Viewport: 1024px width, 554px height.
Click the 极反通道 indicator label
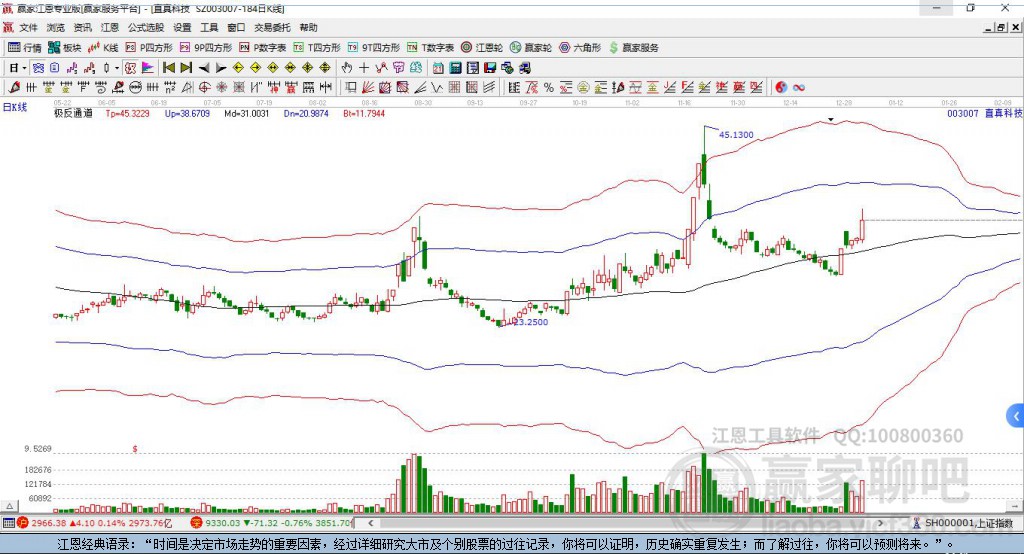tap(73, 113)
